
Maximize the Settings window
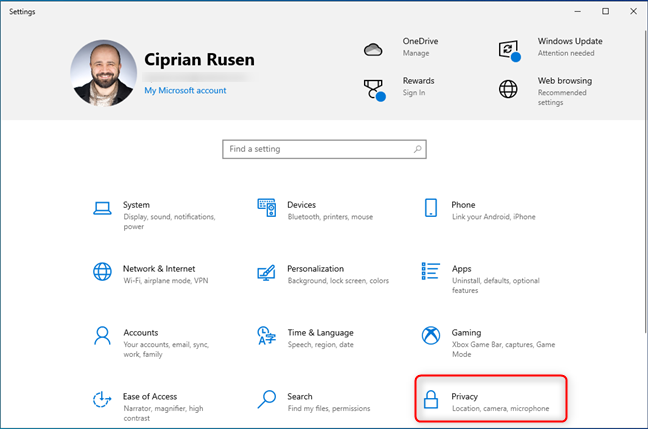point(605,12)
